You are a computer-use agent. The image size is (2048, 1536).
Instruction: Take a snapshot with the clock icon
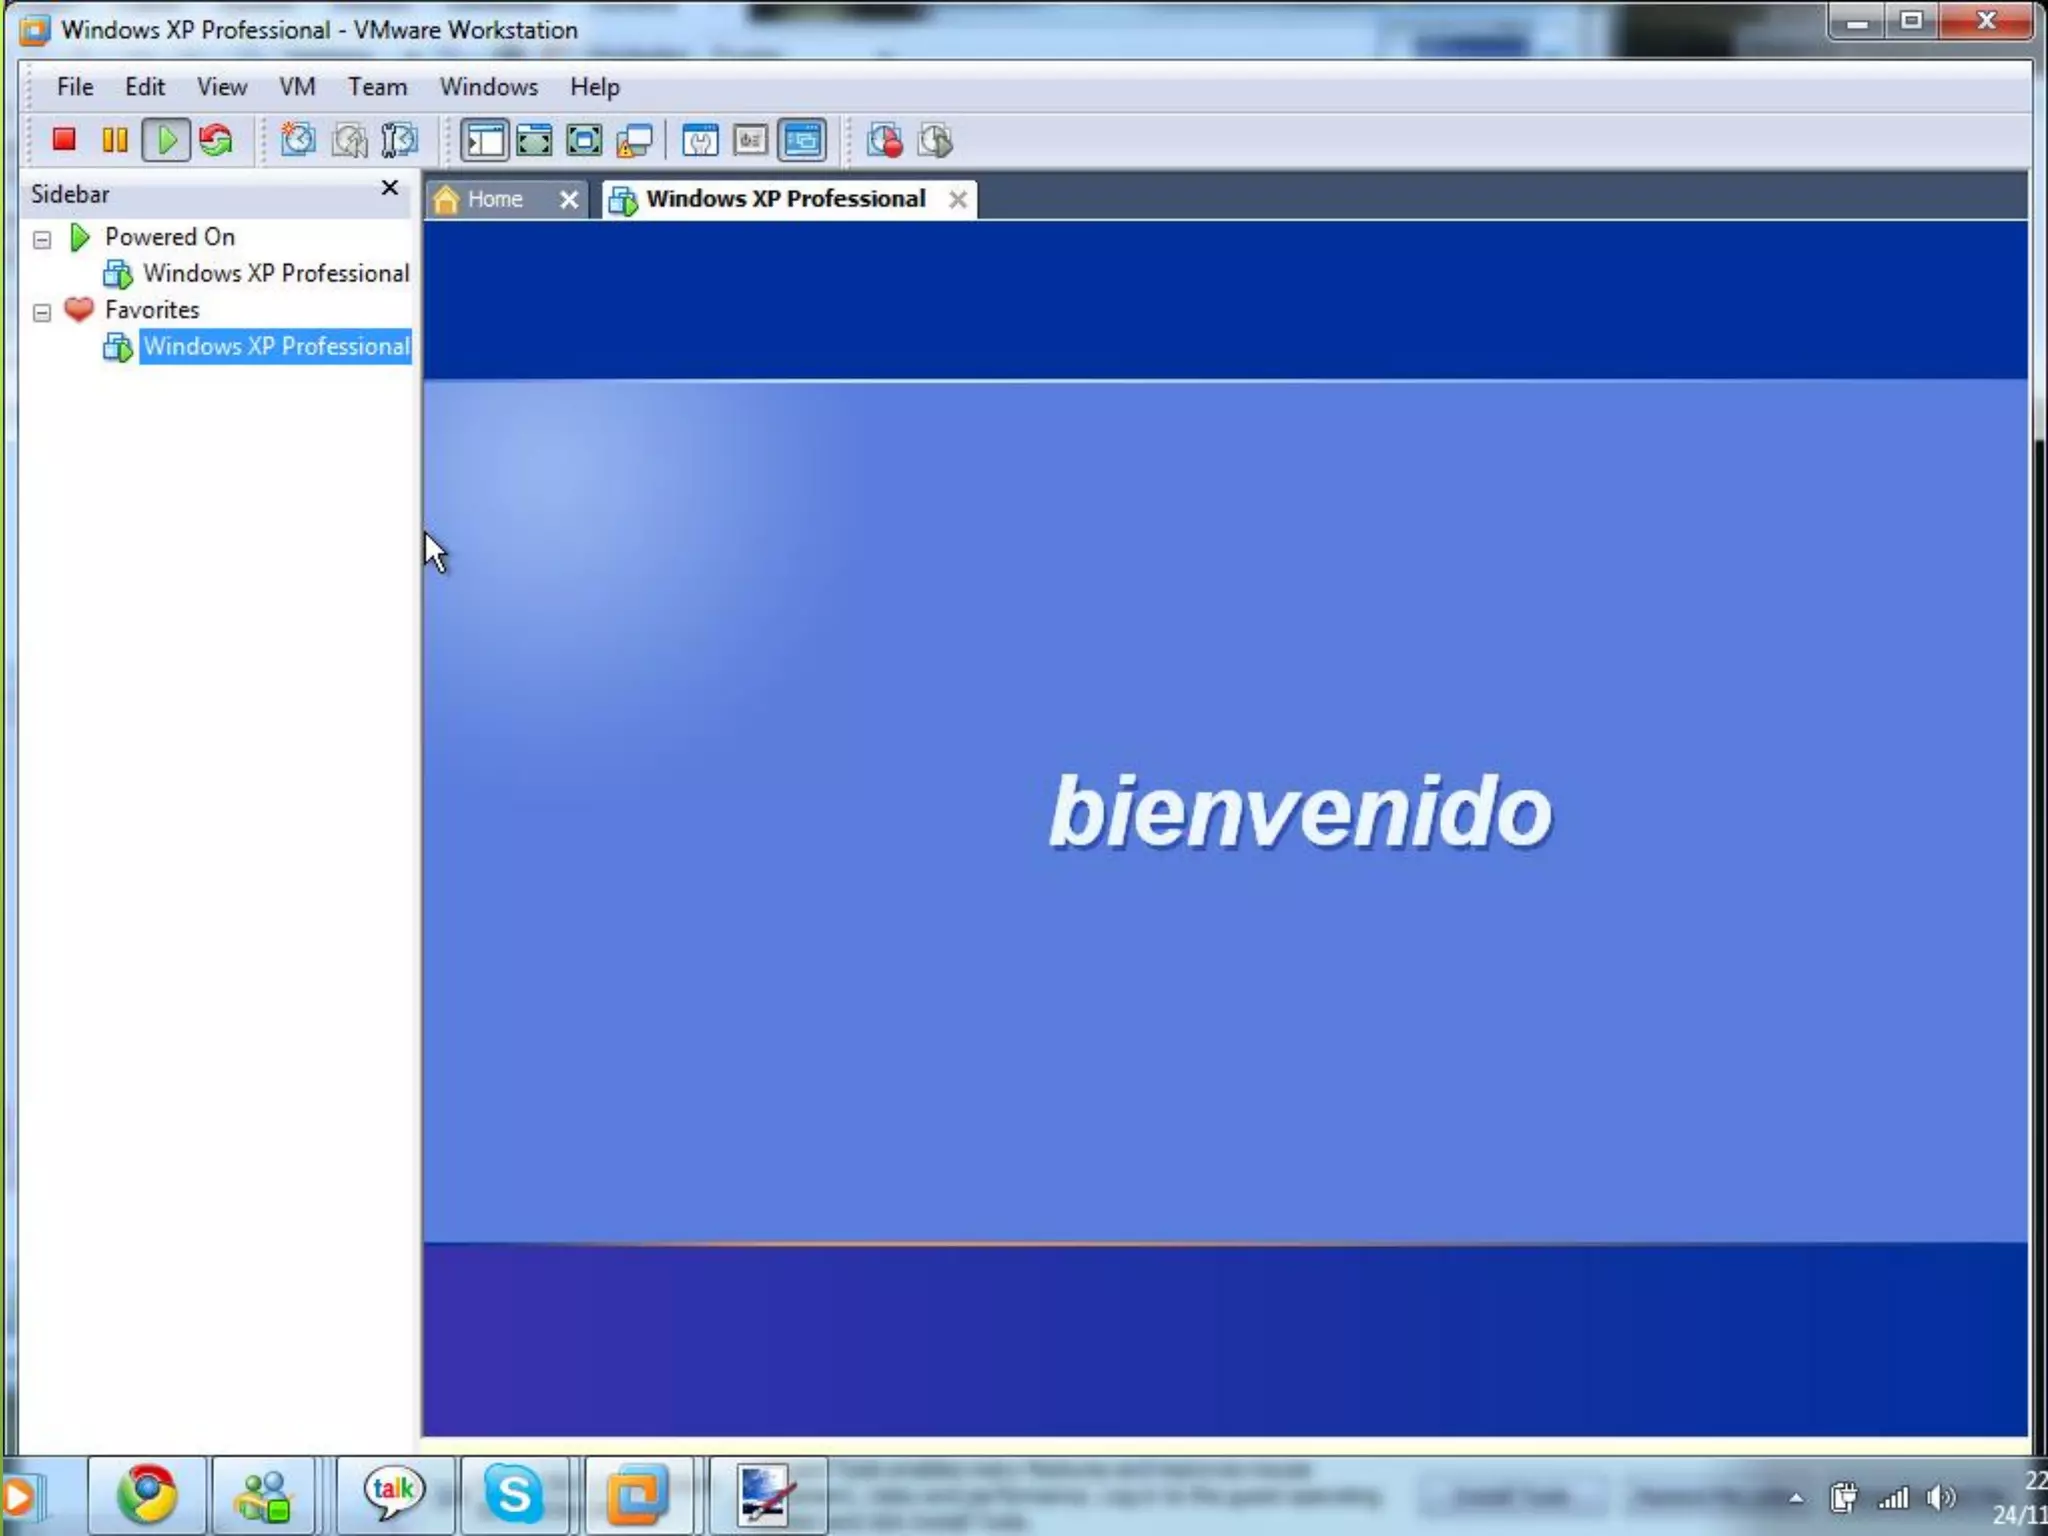[297, 140]
